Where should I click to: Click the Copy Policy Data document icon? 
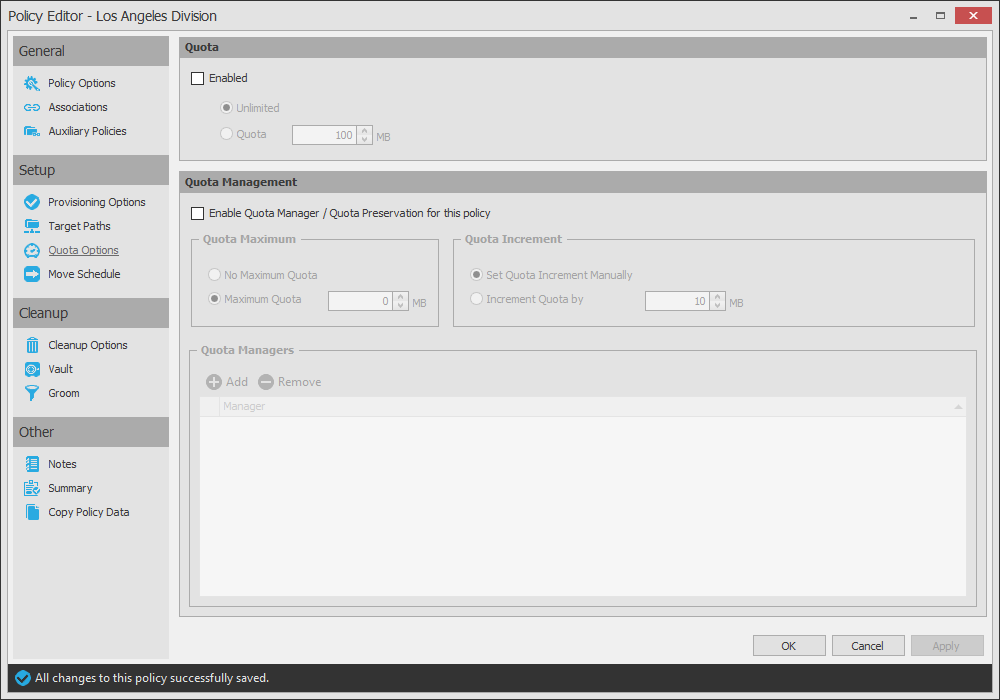(x=32, y=512)
